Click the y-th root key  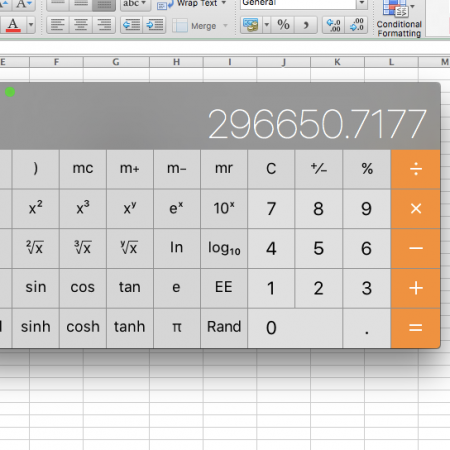coord(130,248)
